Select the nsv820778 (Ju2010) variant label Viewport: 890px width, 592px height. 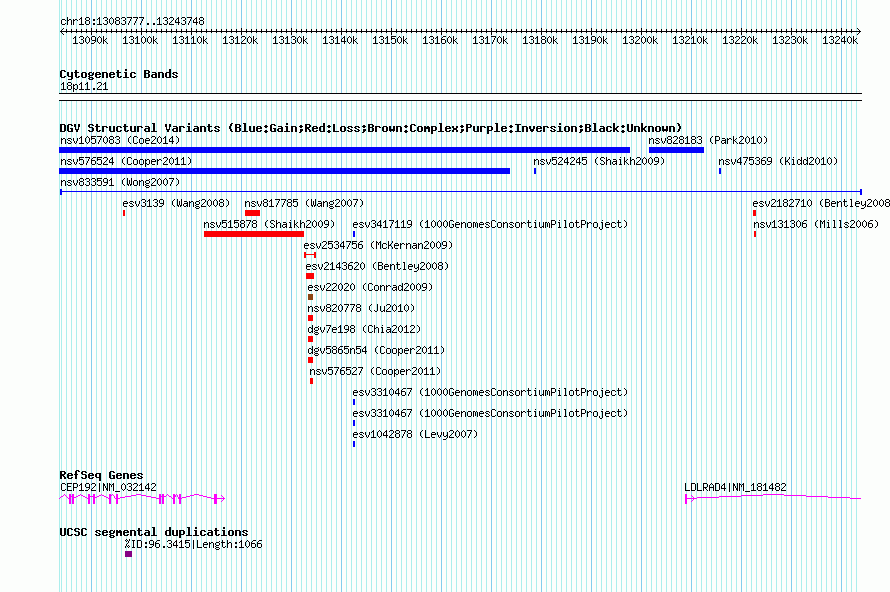click(x=361, y=308)
